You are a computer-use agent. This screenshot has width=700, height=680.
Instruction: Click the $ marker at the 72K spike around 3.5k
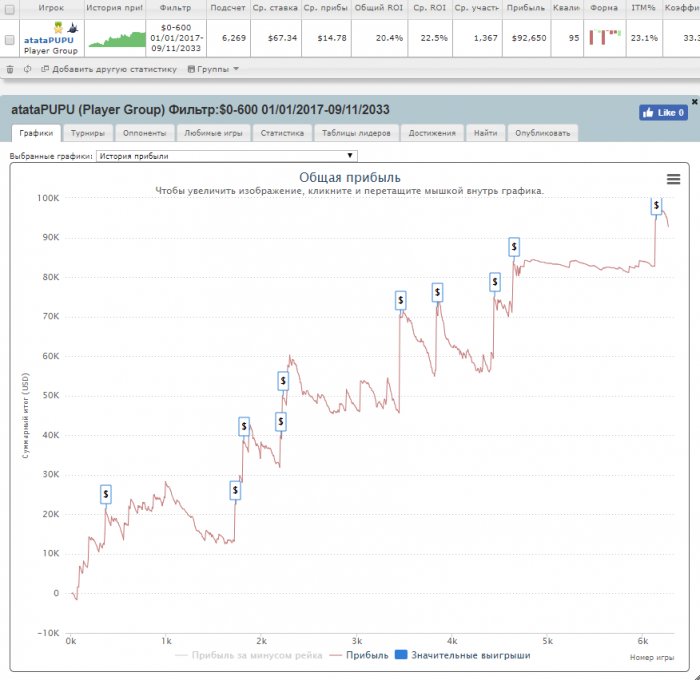coord(401,300)
